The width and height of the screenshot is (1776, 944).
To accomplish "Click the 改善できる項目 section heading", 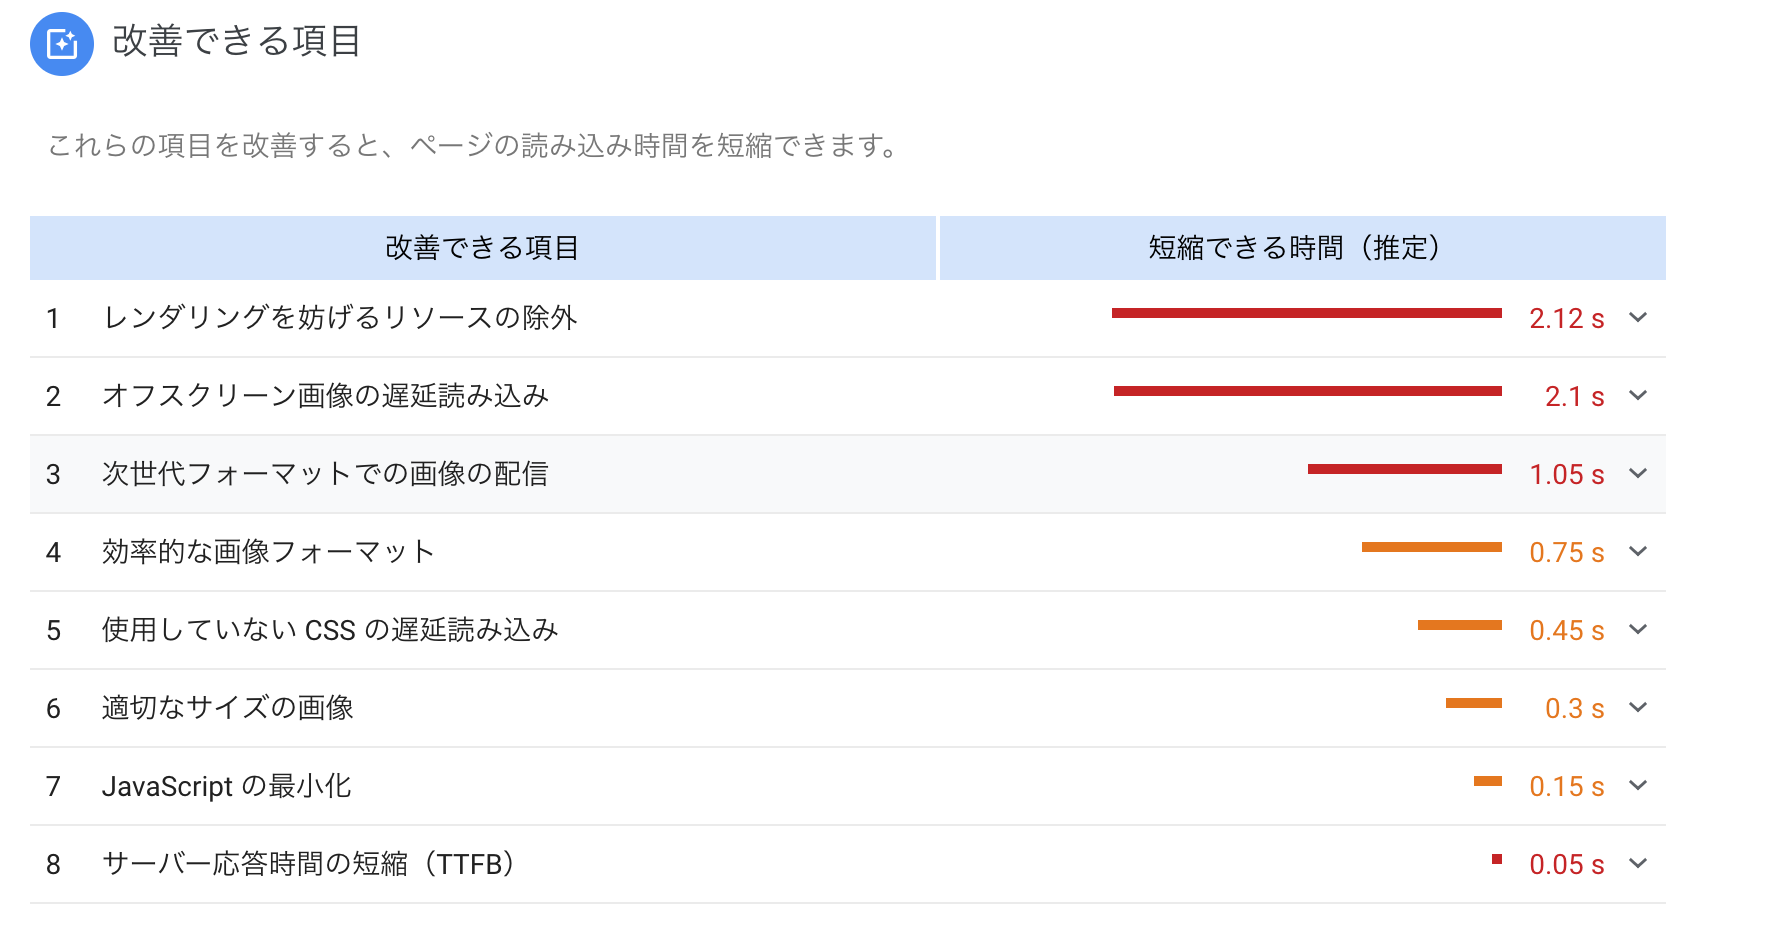I will (x=236, y=42).
